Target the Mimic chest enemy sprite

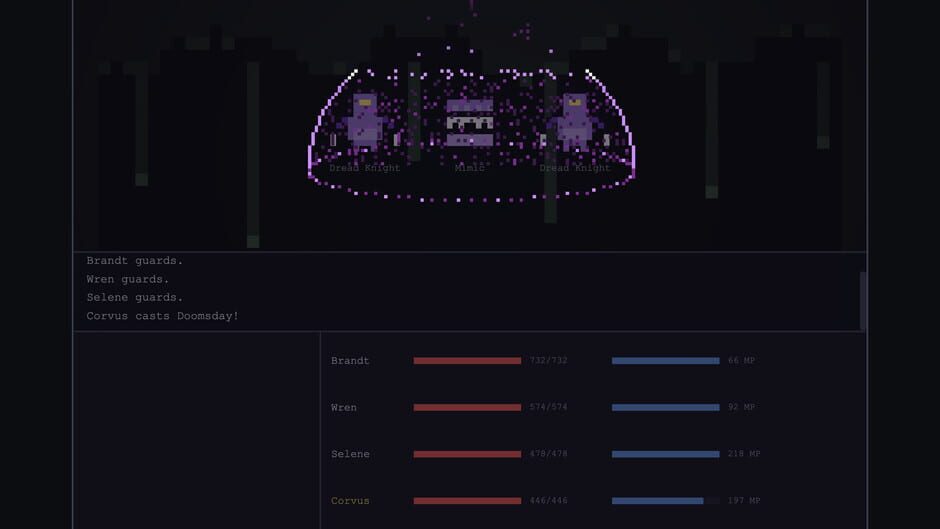tap(470, 123)
